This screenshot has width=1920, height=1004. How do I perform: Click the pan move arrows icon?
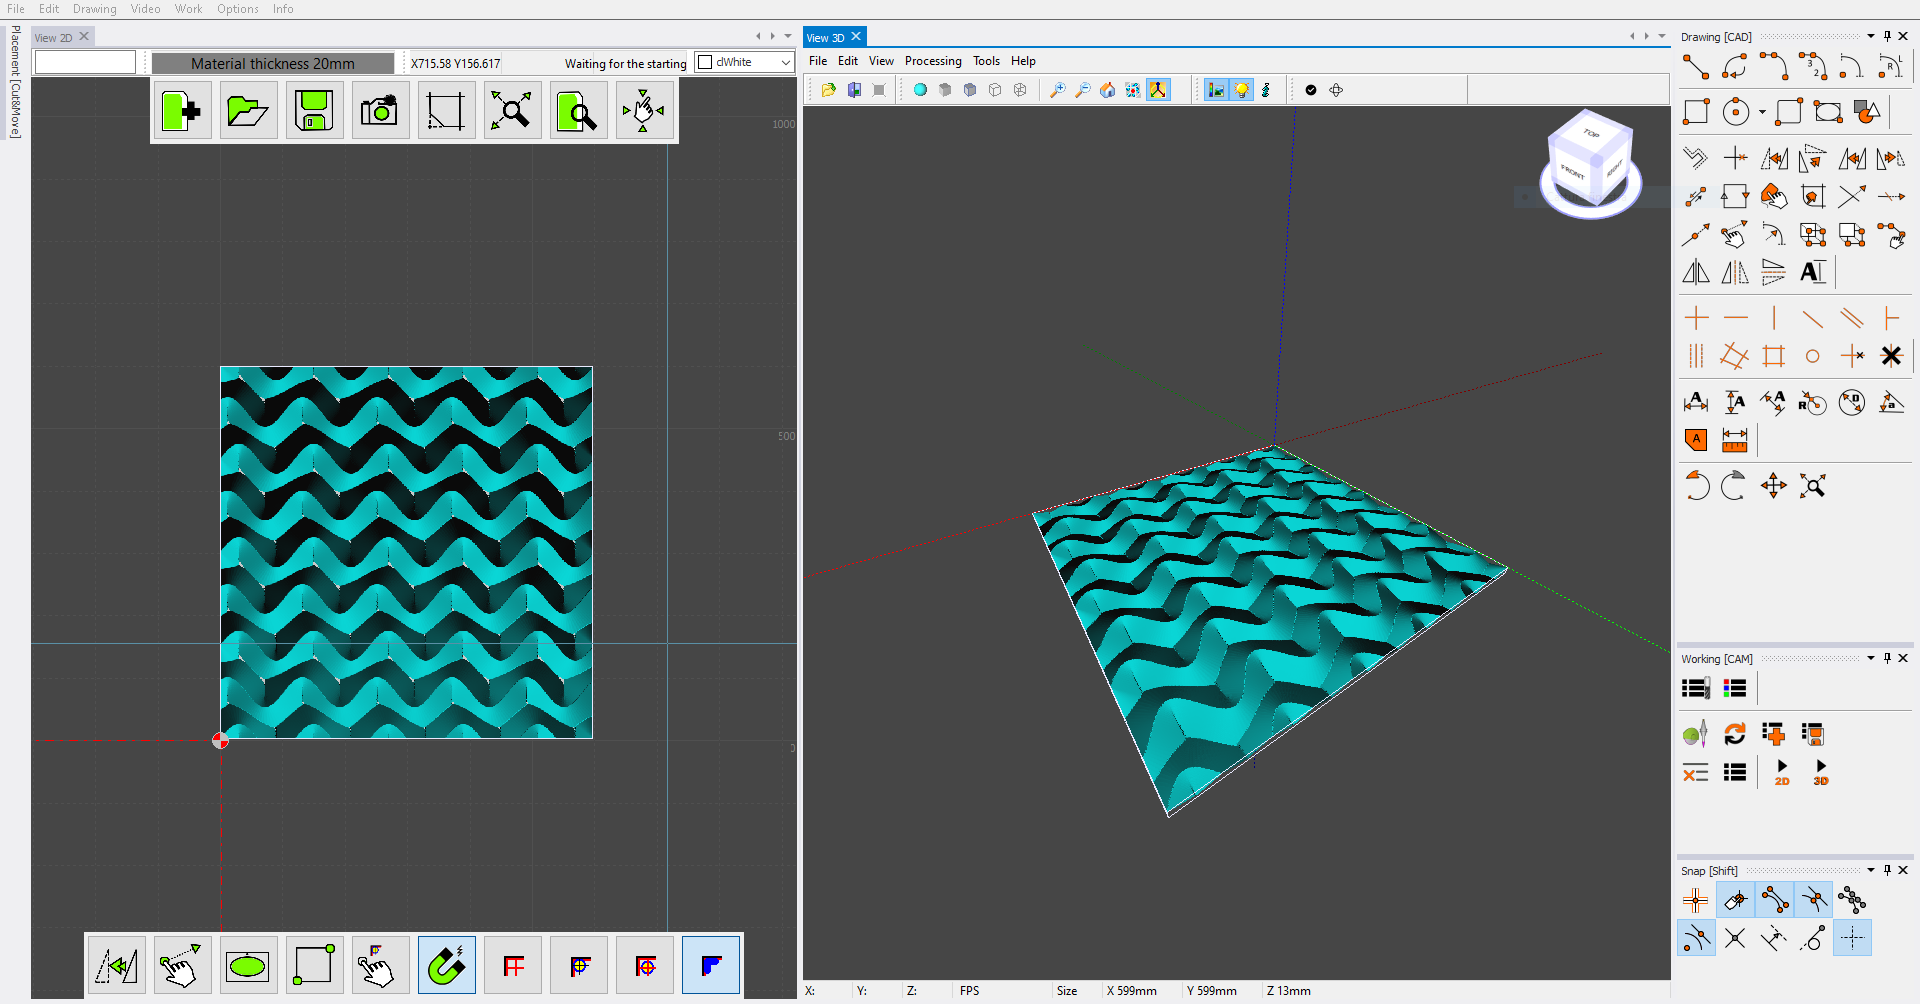[x=1774, y=486]
